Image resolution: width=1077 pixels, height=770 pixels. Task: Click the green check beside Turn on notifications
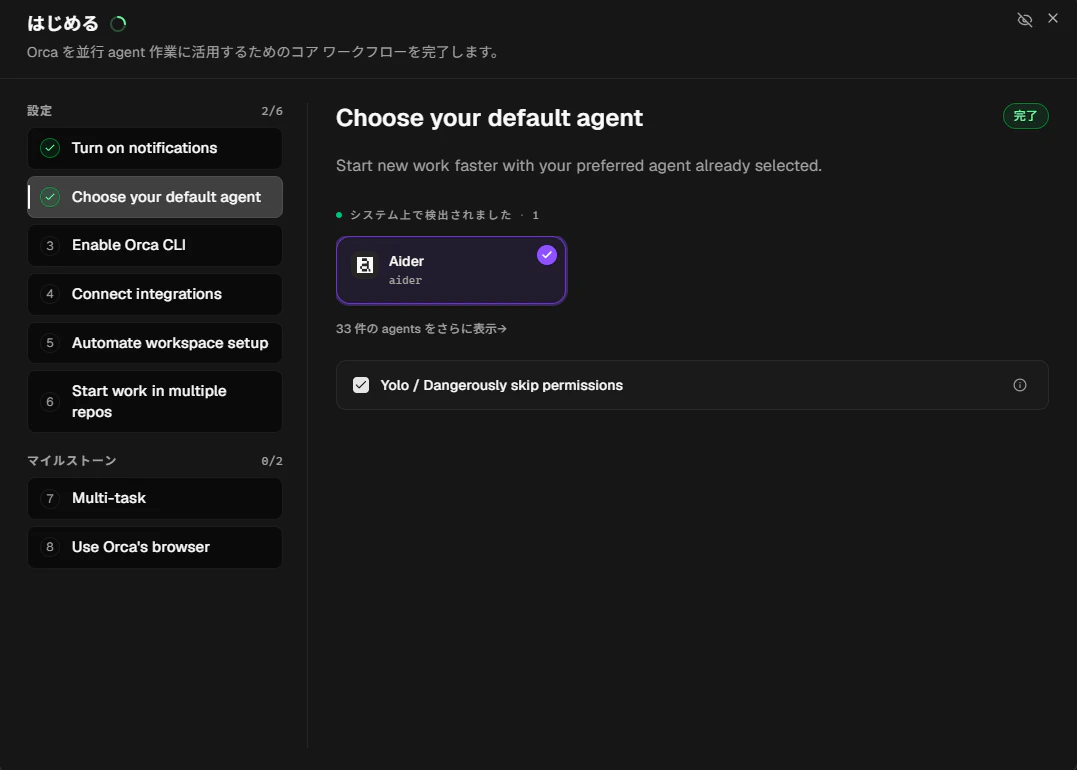[50, 148]
